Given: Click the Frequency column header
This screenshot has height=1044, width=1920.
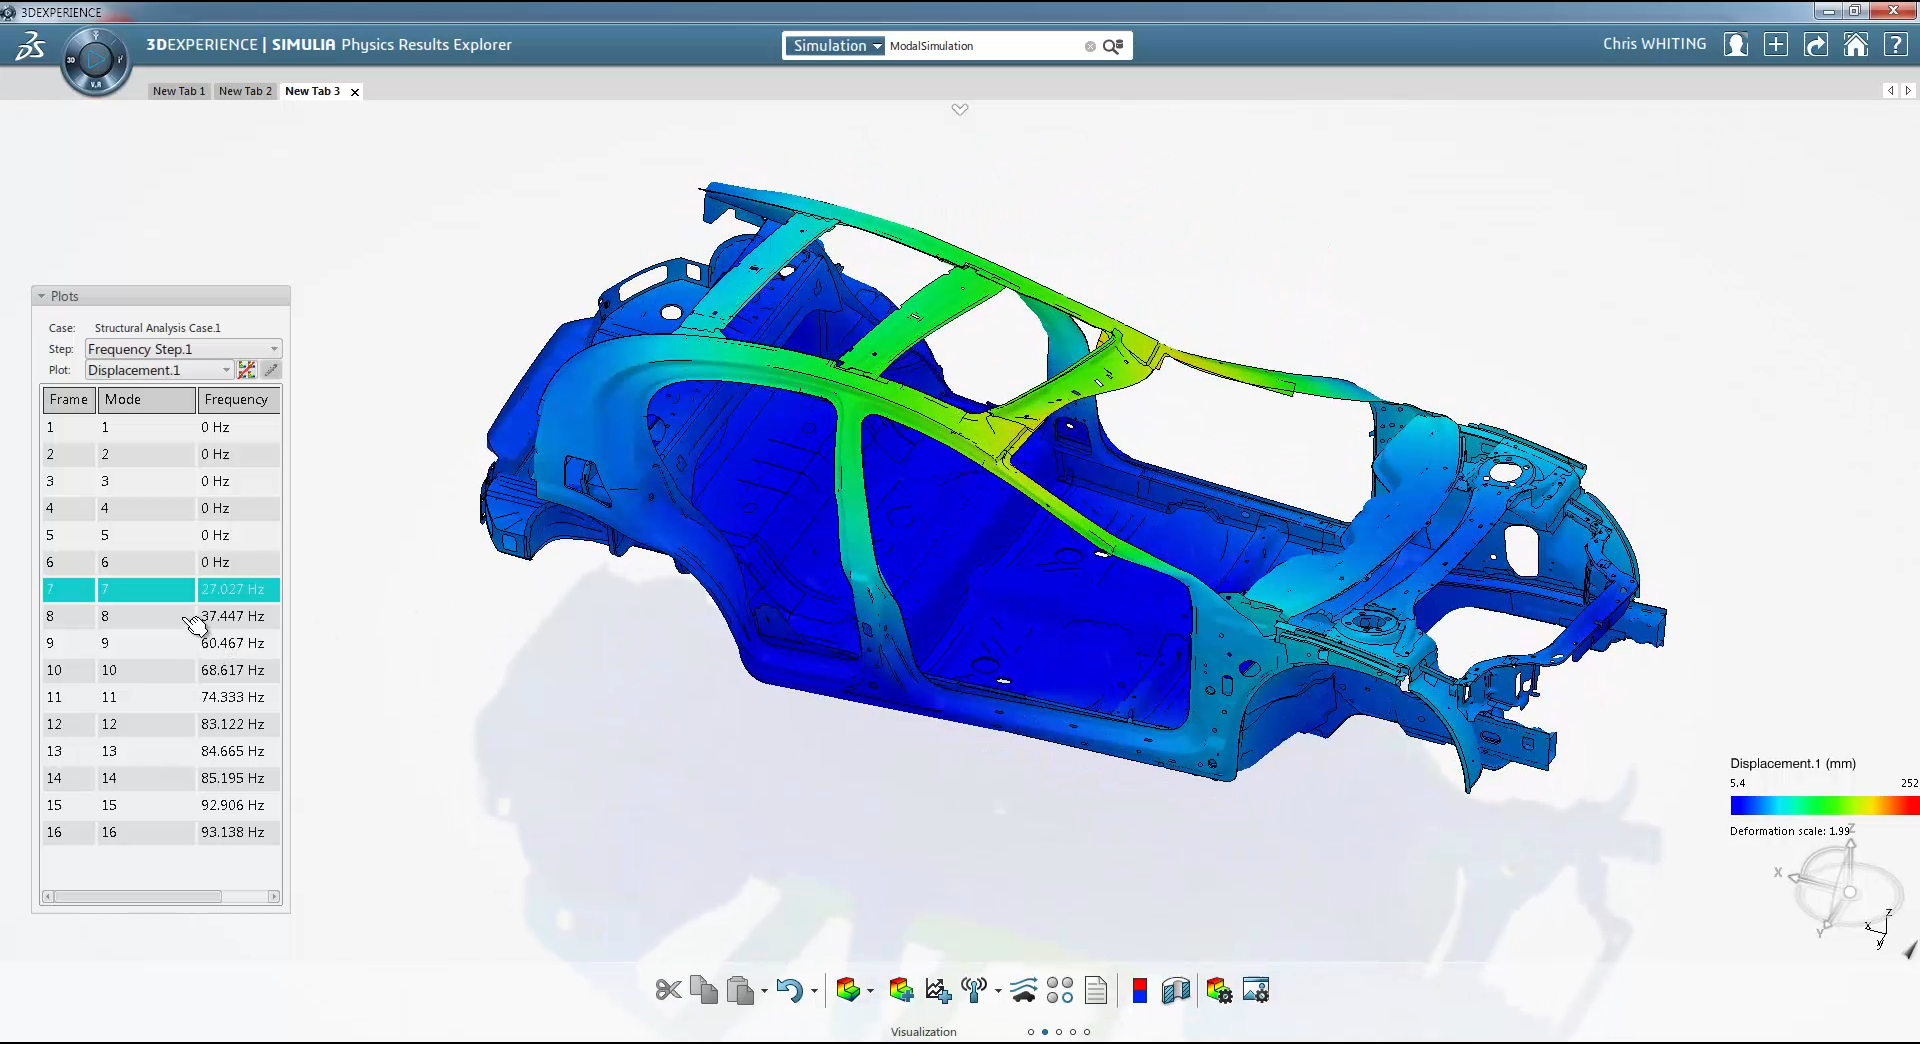Looking at the screenshot, I should pos(237,399).
